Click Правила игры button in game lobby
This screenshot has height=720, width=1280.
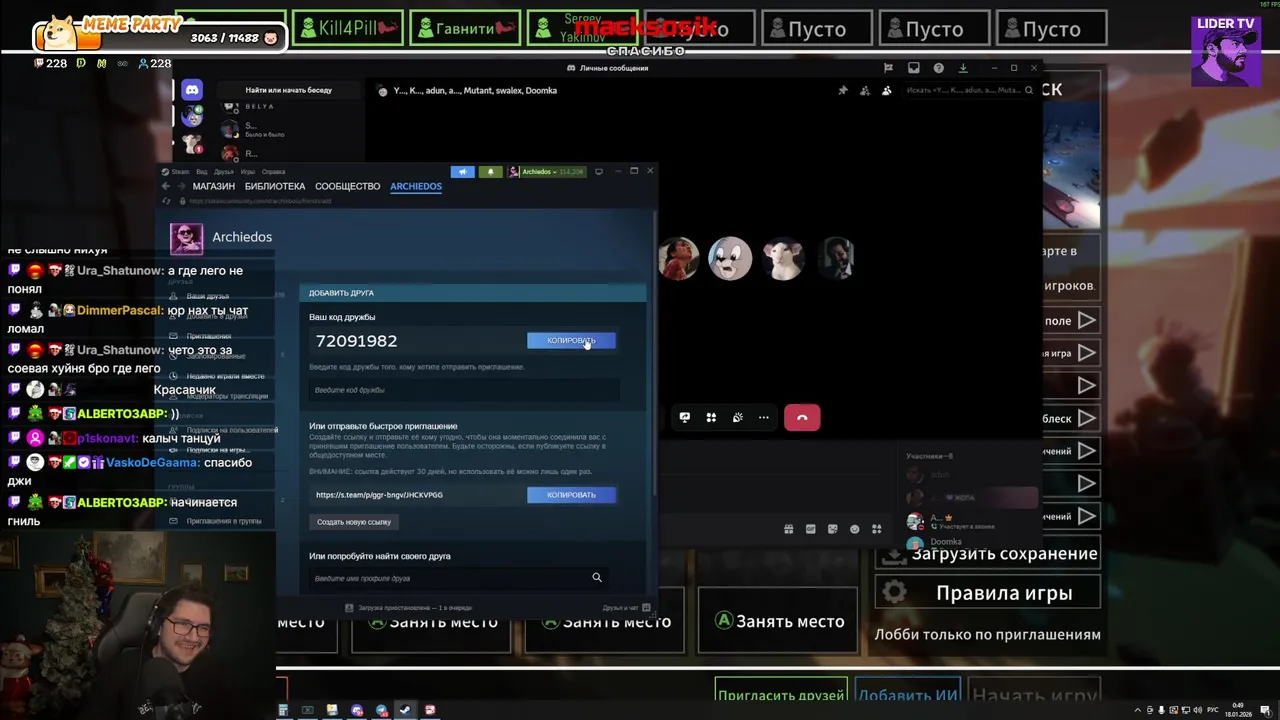(x=988, y=593)
